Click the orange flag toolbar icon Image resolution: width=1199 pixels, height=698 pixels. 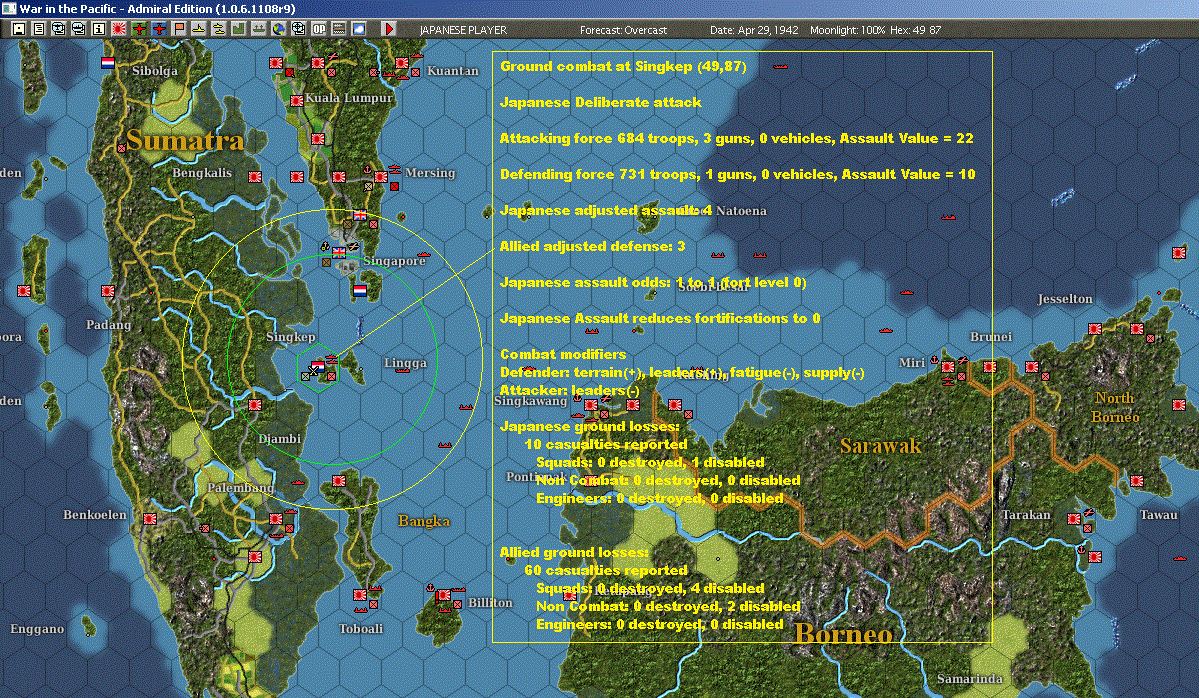click(179, 29)
